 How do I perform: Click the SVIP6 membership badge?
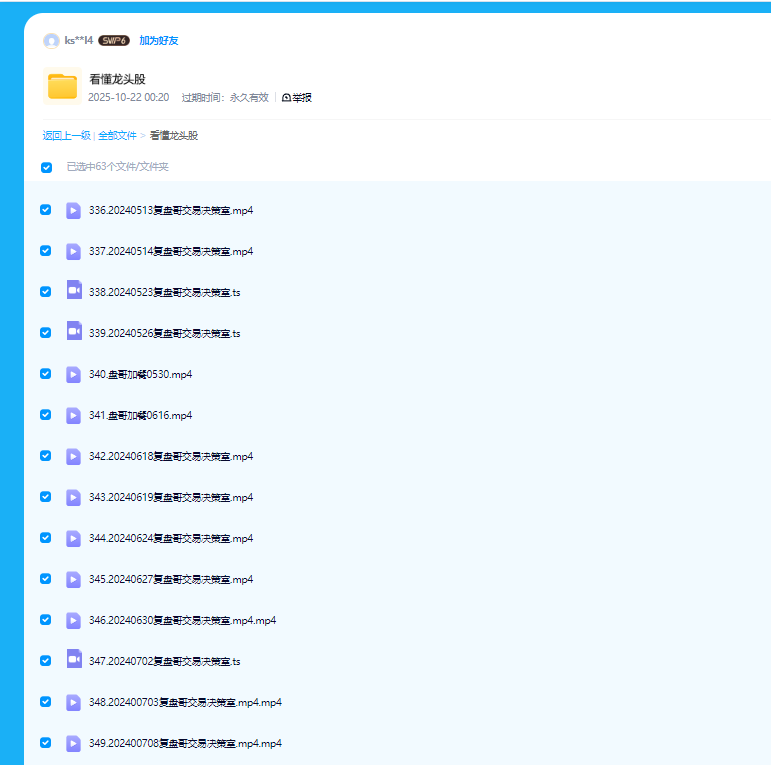[114, 41]
